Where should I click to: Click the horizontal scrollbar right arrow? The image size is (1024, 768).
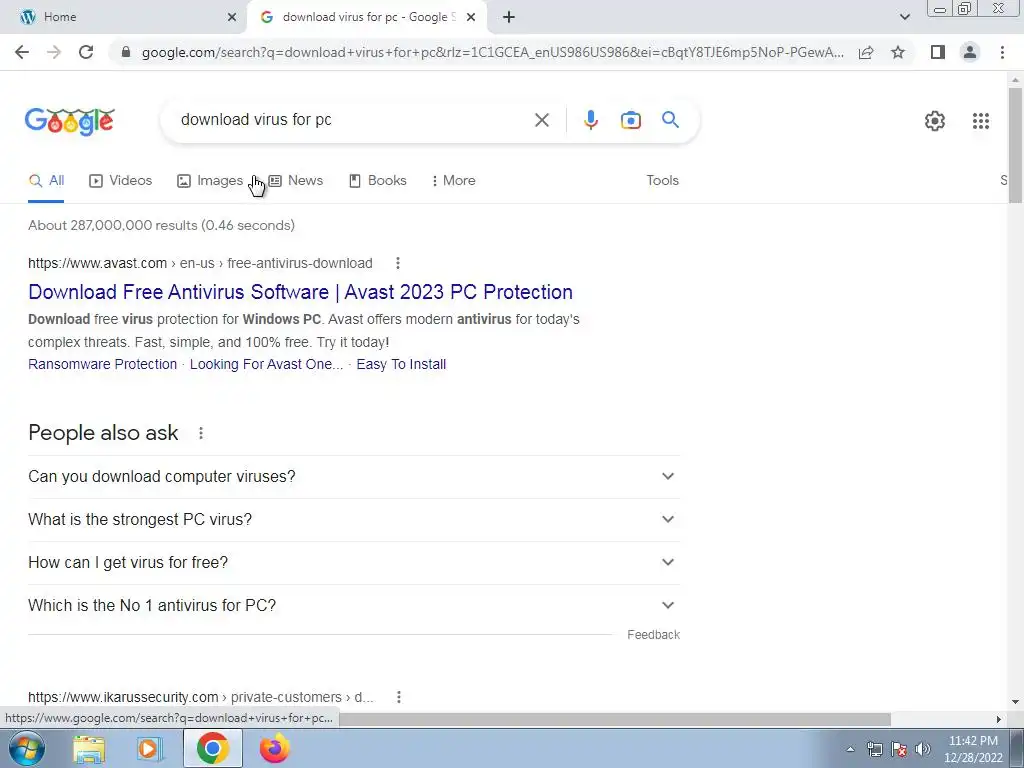point(999,719)
